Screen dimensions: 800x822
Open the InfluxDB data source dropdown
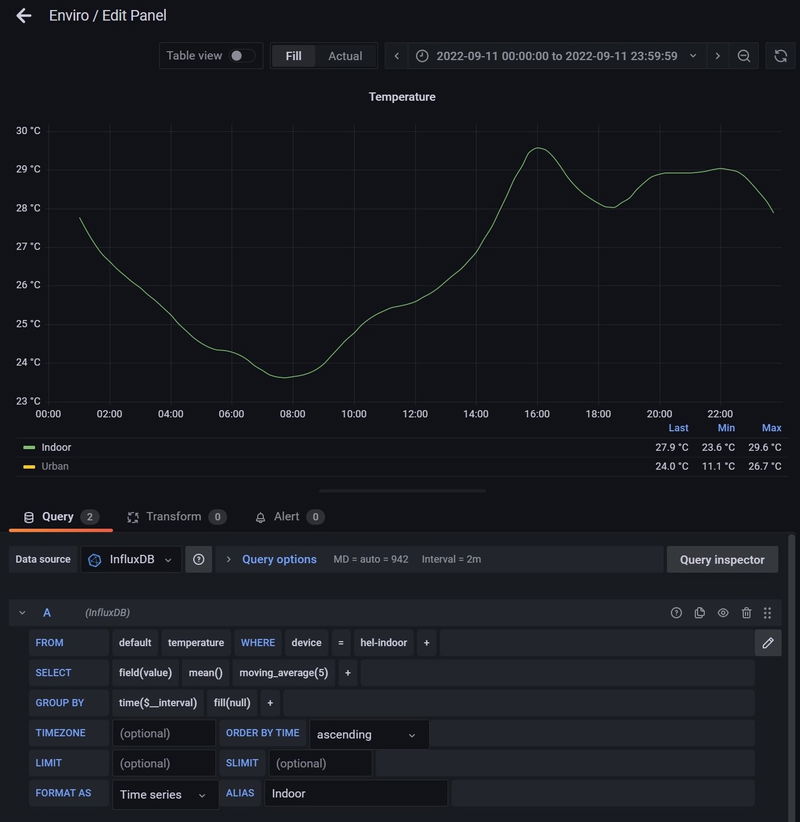tap(131, 560)
